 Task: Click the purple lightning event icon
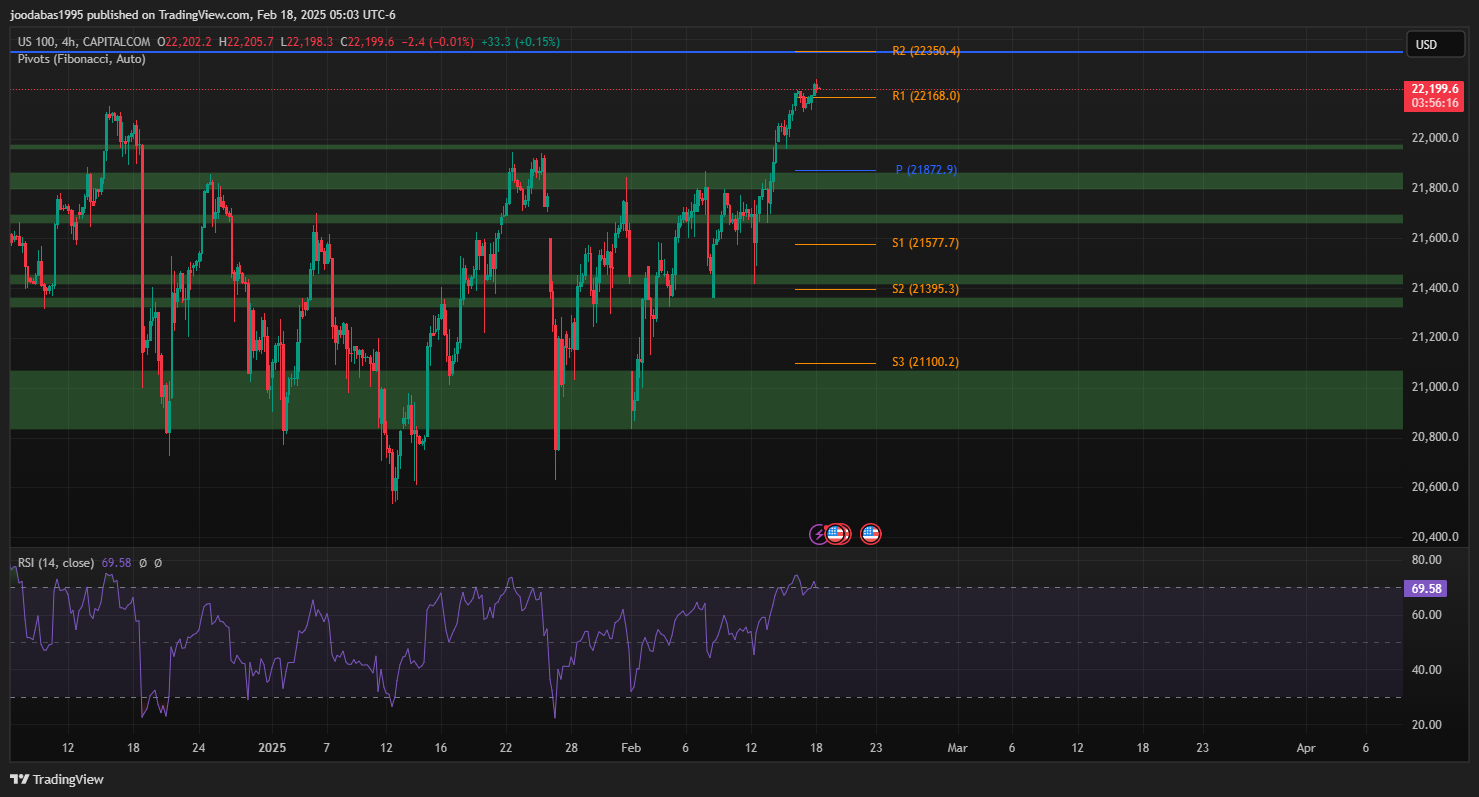[x=819, y=534]
